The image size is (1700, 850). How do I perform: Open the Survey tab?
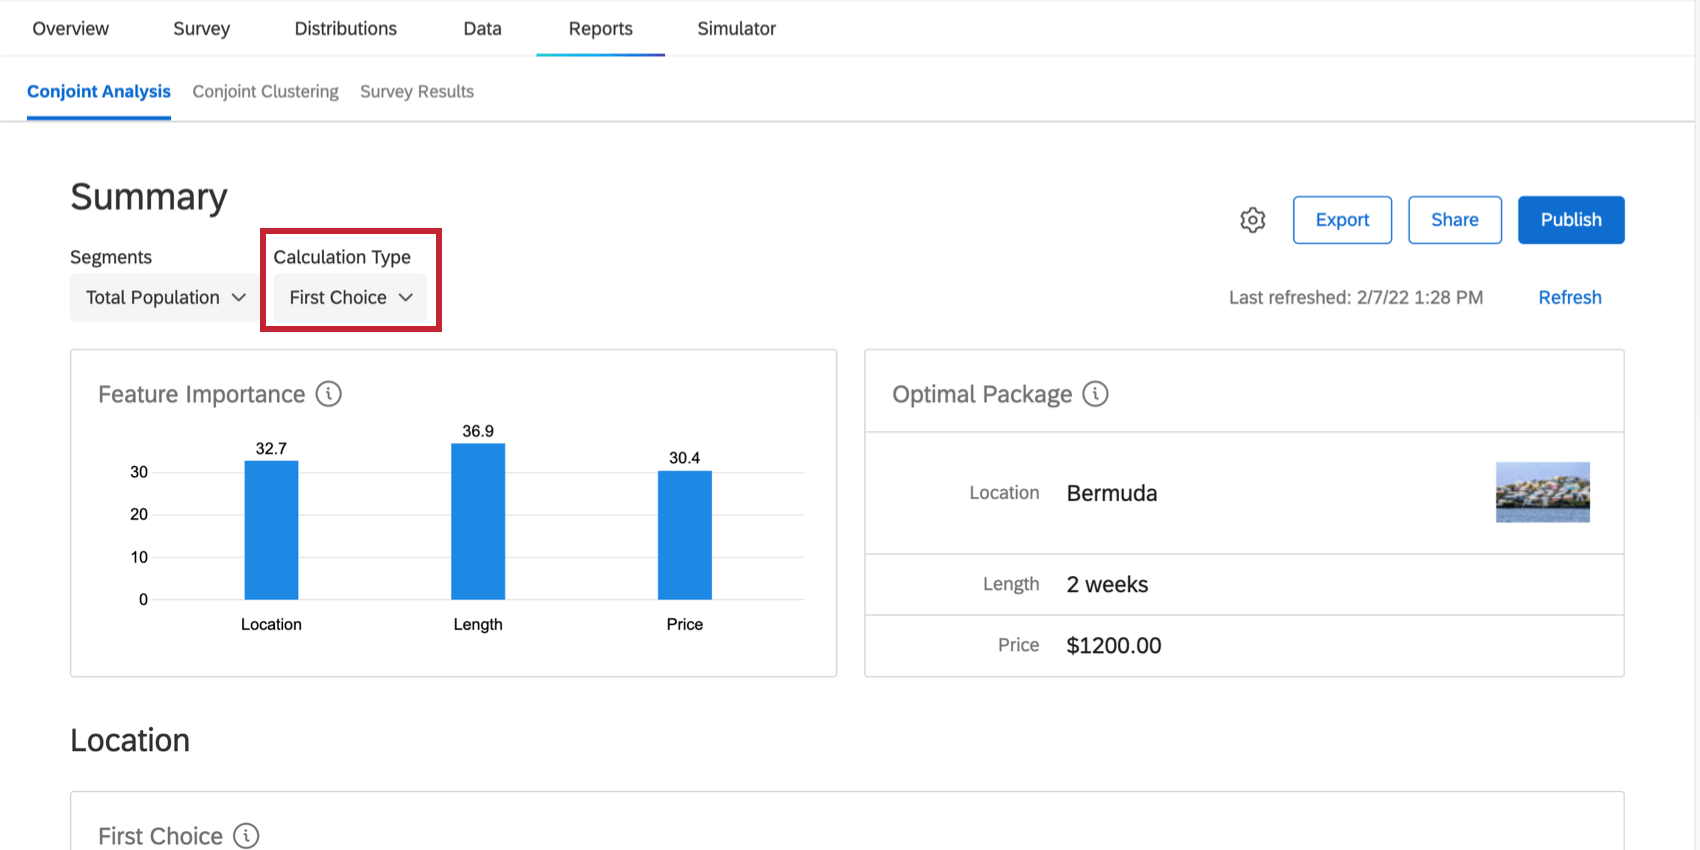pyautogui.click(x=202, y=28)
